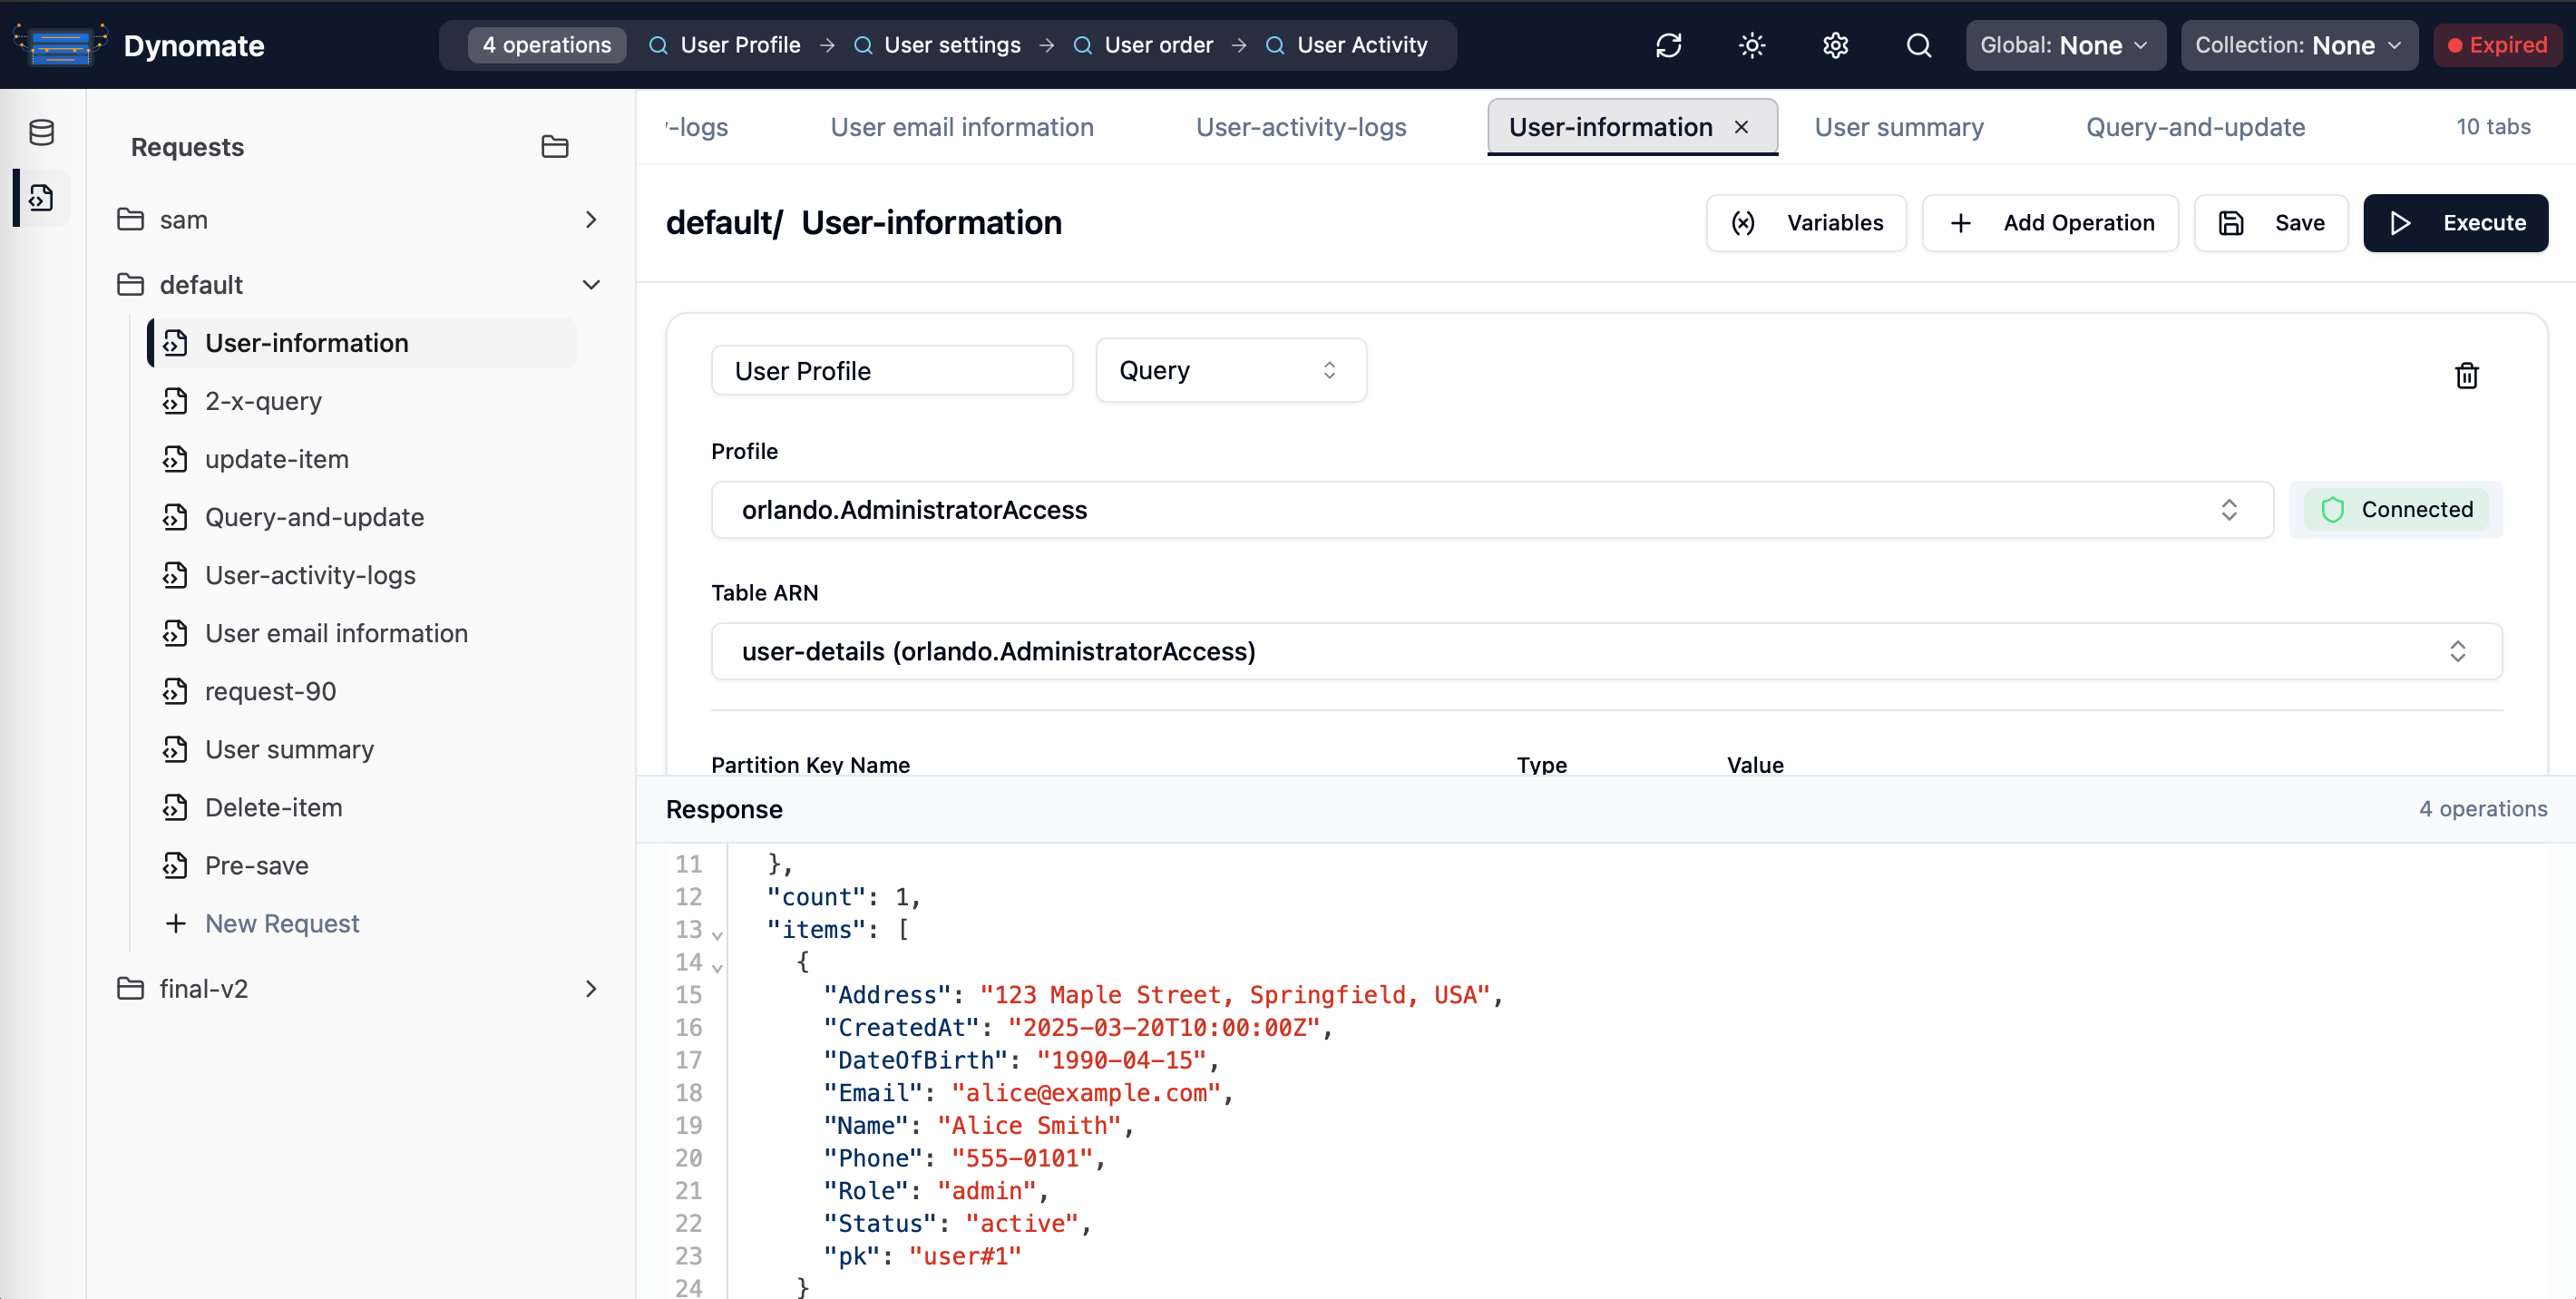Screen dimensions: 2576x1299
Task: Open the Collection environment dropdown
Action: tap(2299, 45)
